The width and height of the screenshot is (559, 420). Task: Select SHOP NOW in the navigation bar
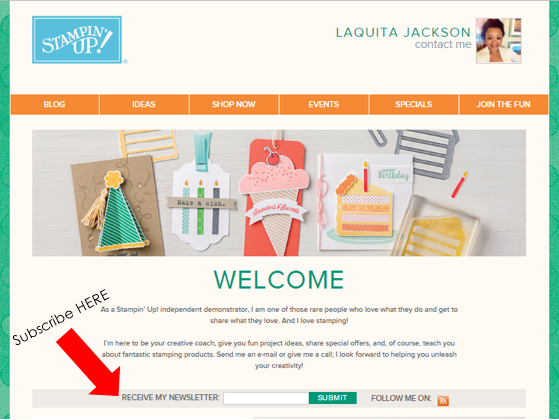(234, 104)
